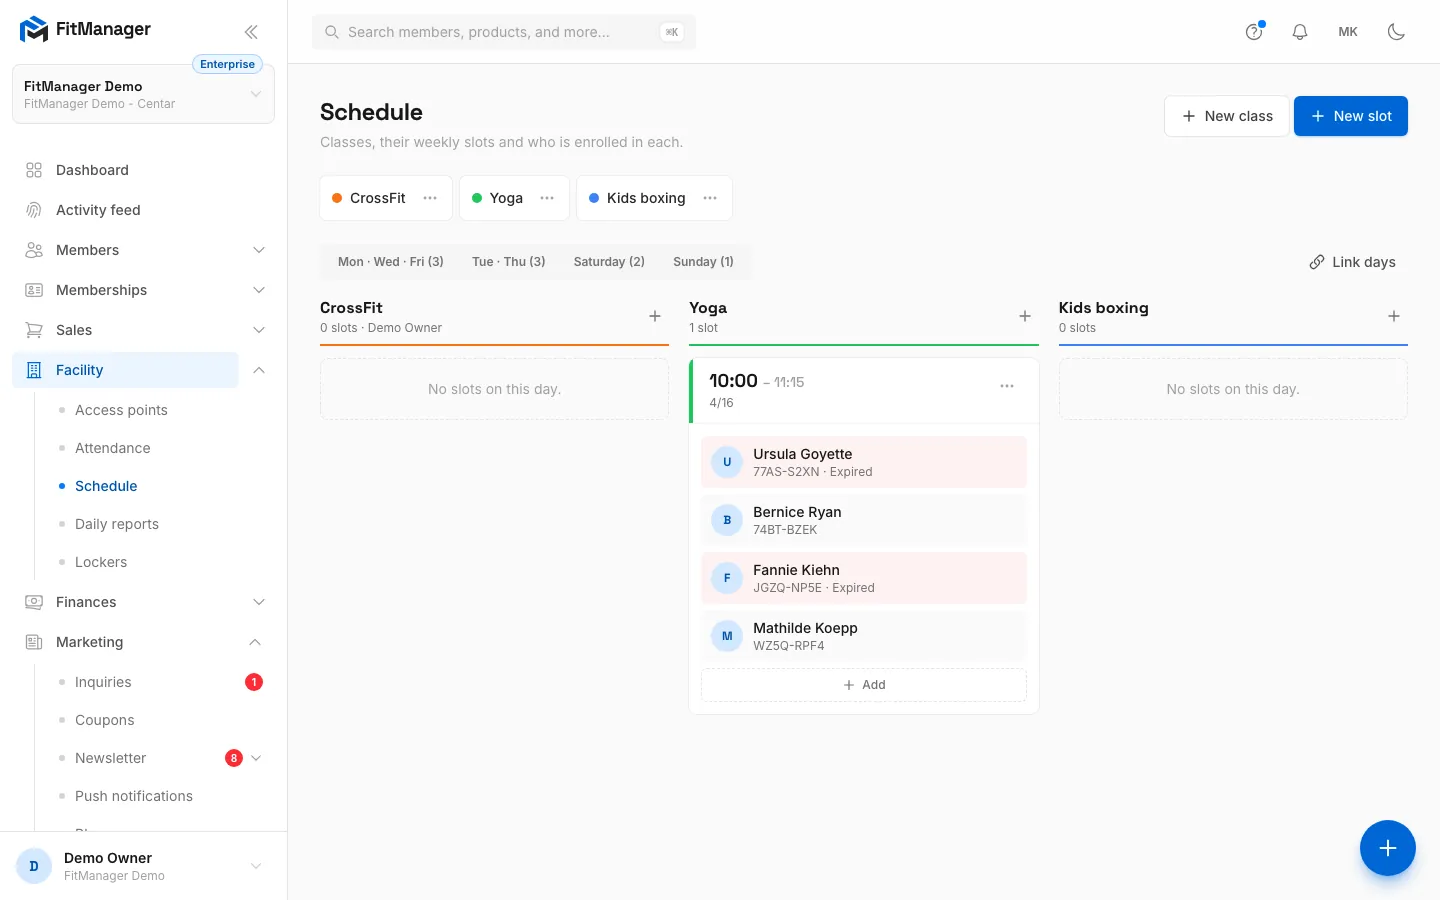
Task: Click the floating blue plus button
Action: pos(1388,848)
